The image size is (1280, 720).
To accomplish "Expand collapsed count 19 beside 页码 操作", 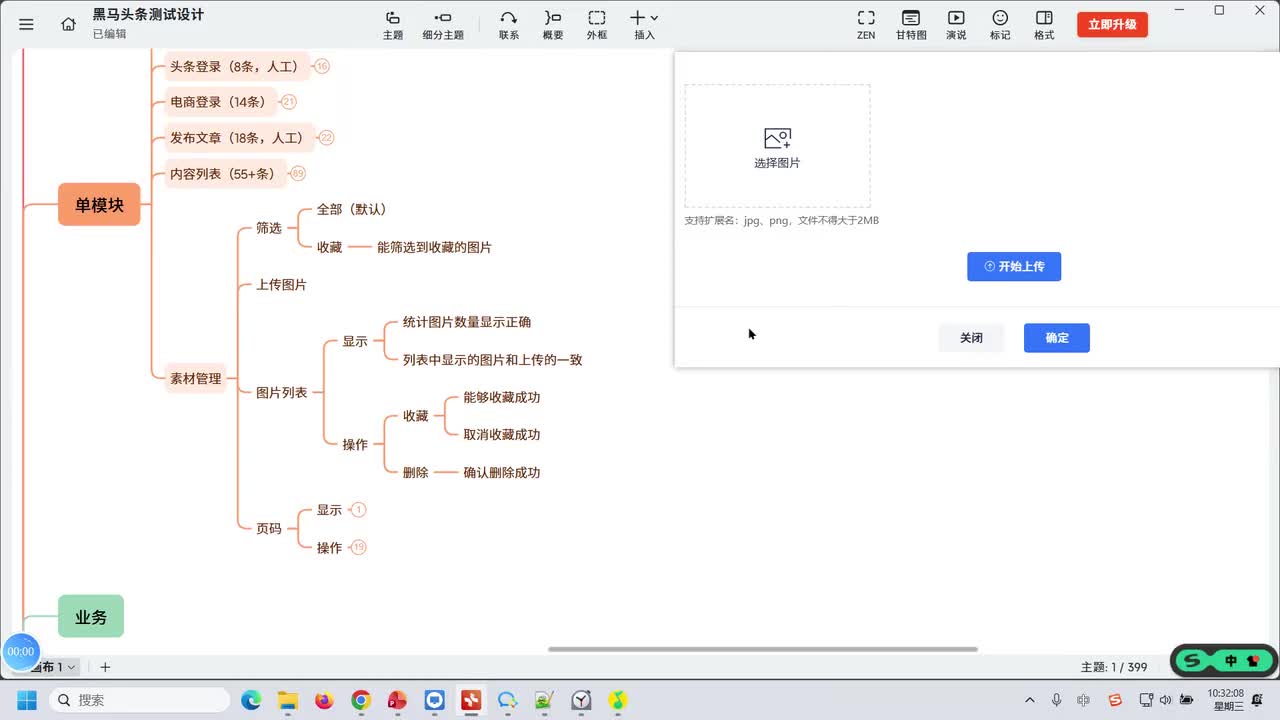I will click(359, 547).
